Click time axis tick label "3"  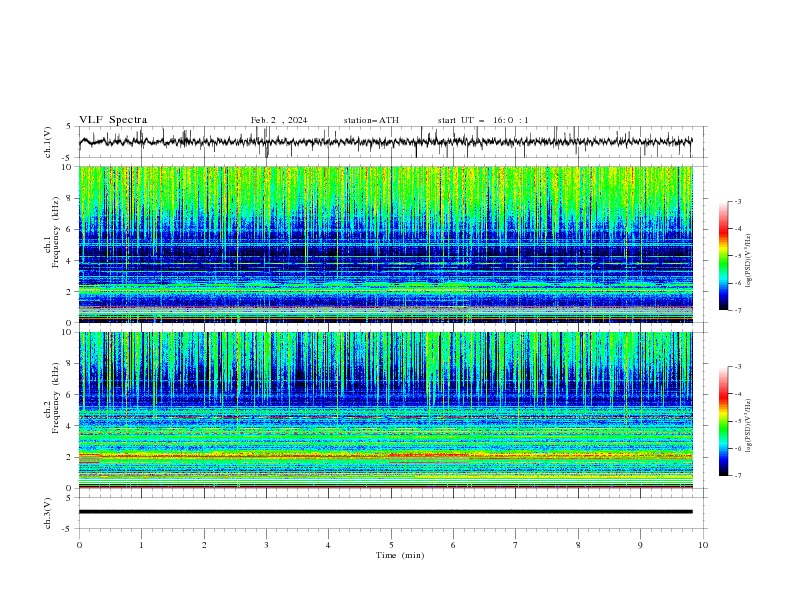pyautogui.click(x=266, y=545)
